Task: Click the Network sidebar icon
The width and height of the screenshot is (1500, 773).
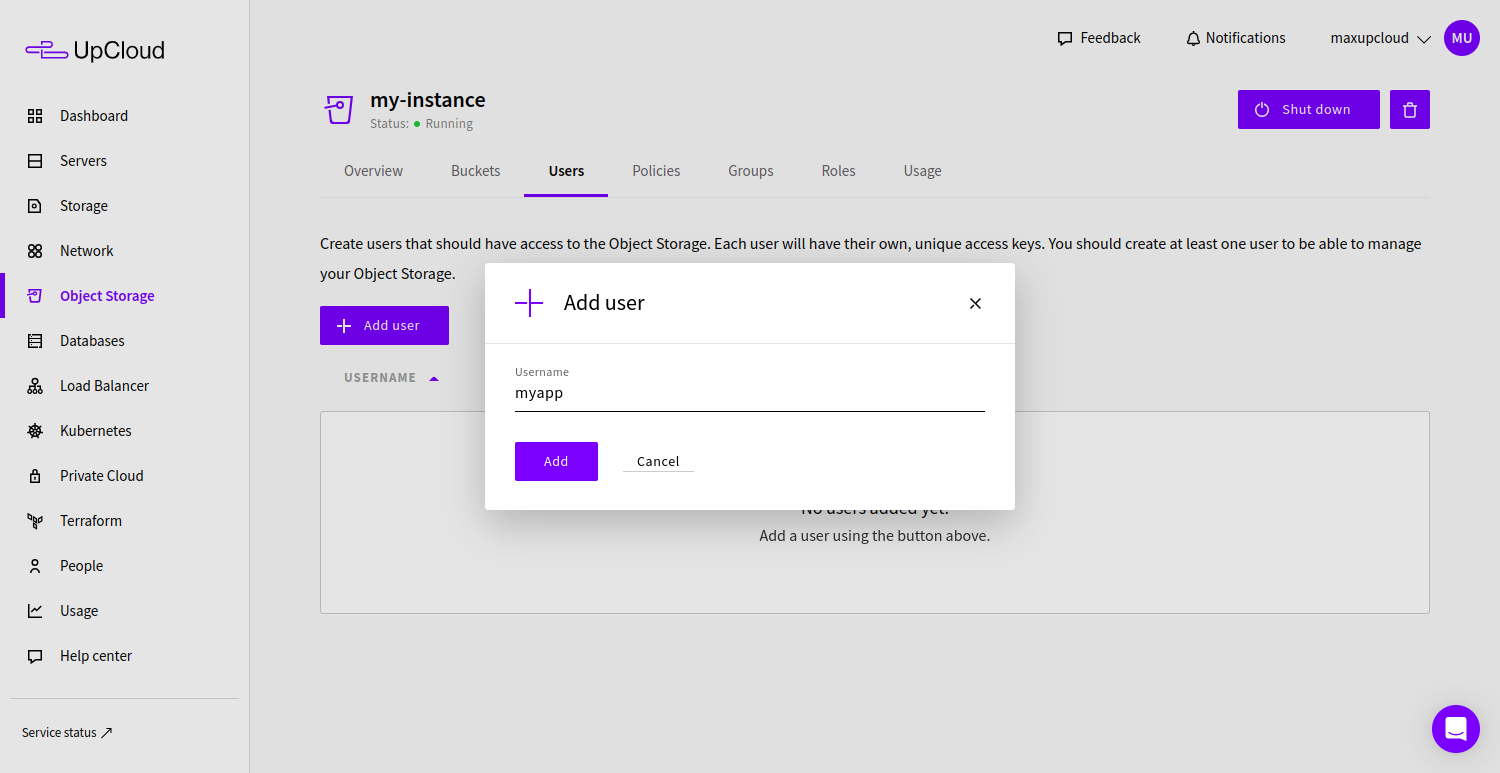Action: point(35,251)
